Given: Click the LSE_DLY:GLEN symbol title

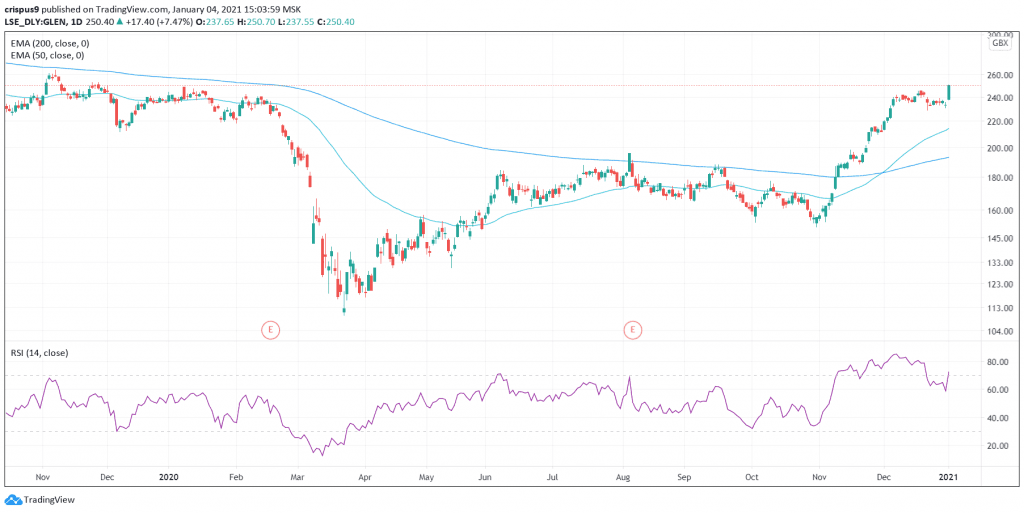Looking at the screenshot, I should click(33, 20).
